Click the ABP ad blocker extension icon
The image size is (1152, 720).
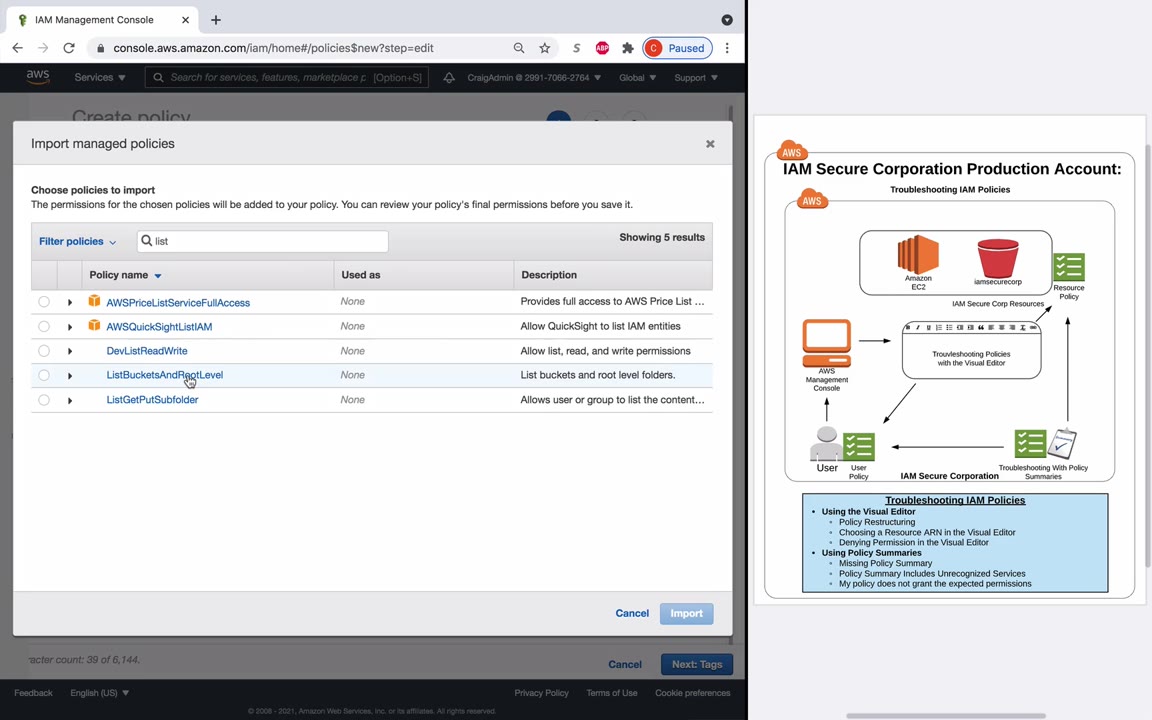pos(602,48)
